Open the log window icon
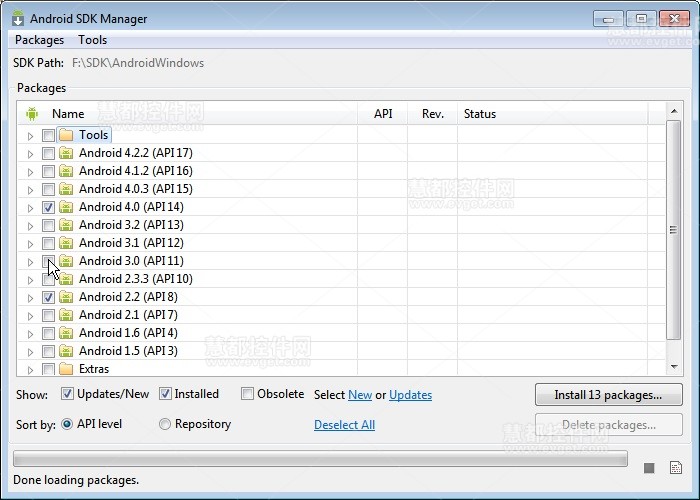Screen dimensions: 700x500 tap(676, 467)
